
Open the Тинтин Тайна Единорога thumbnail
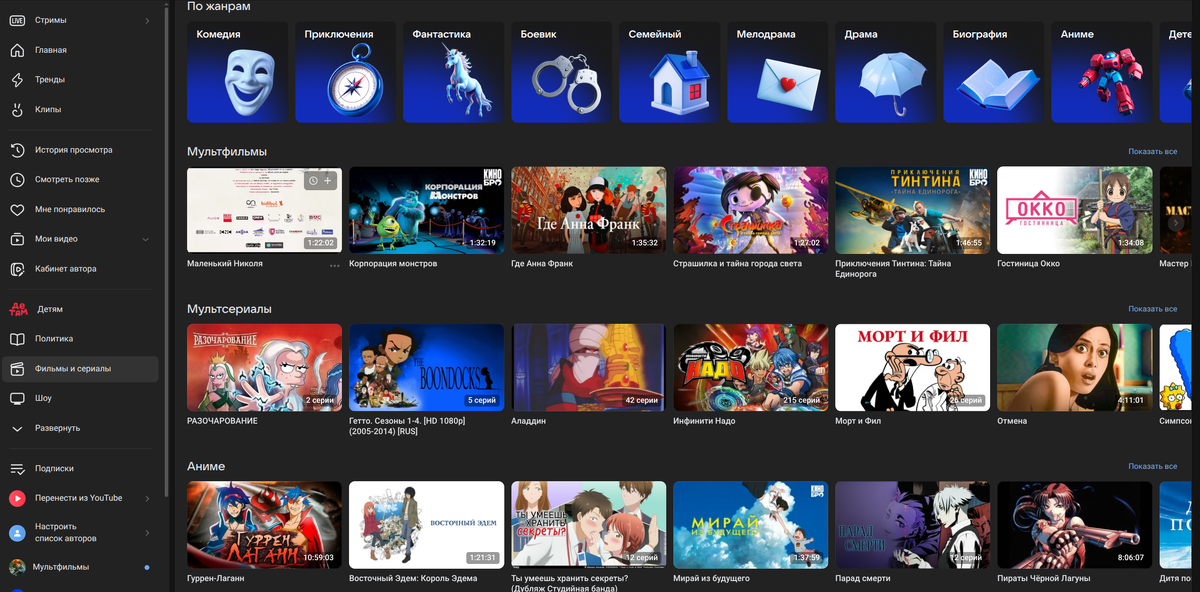click(912, 210)
